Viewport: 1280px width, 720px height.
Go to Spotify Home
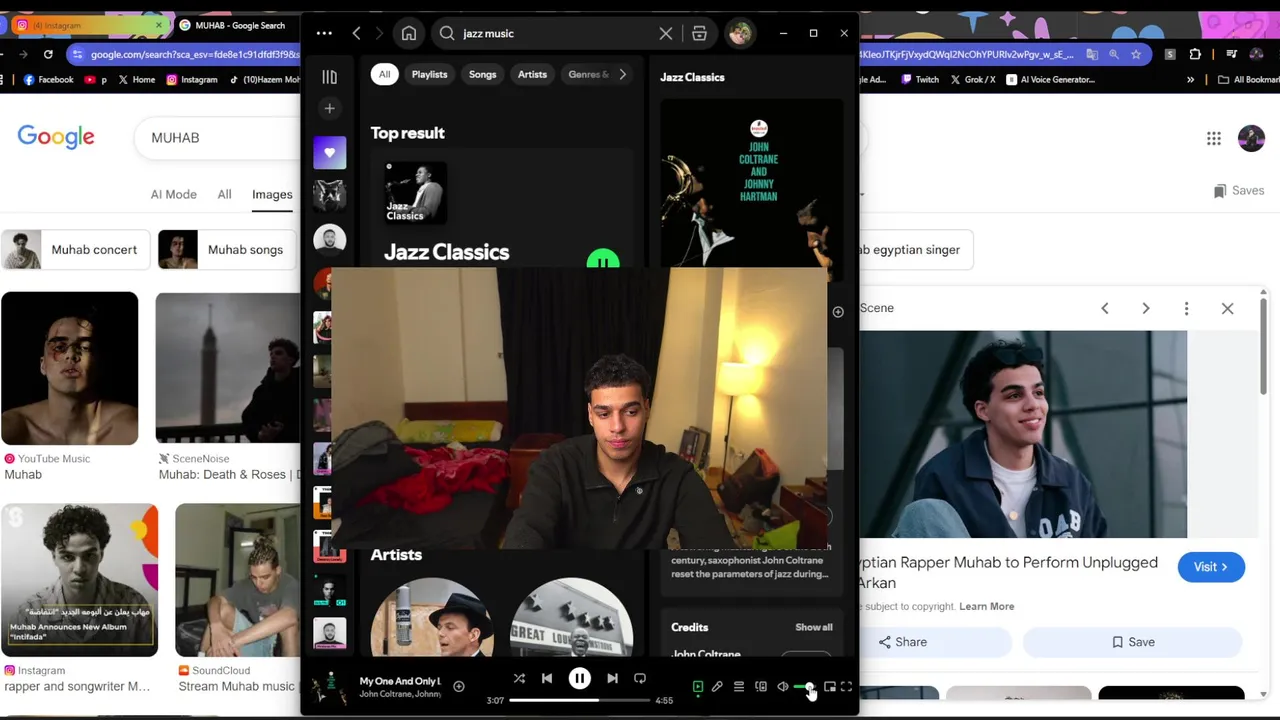click(x=409, y=33)
